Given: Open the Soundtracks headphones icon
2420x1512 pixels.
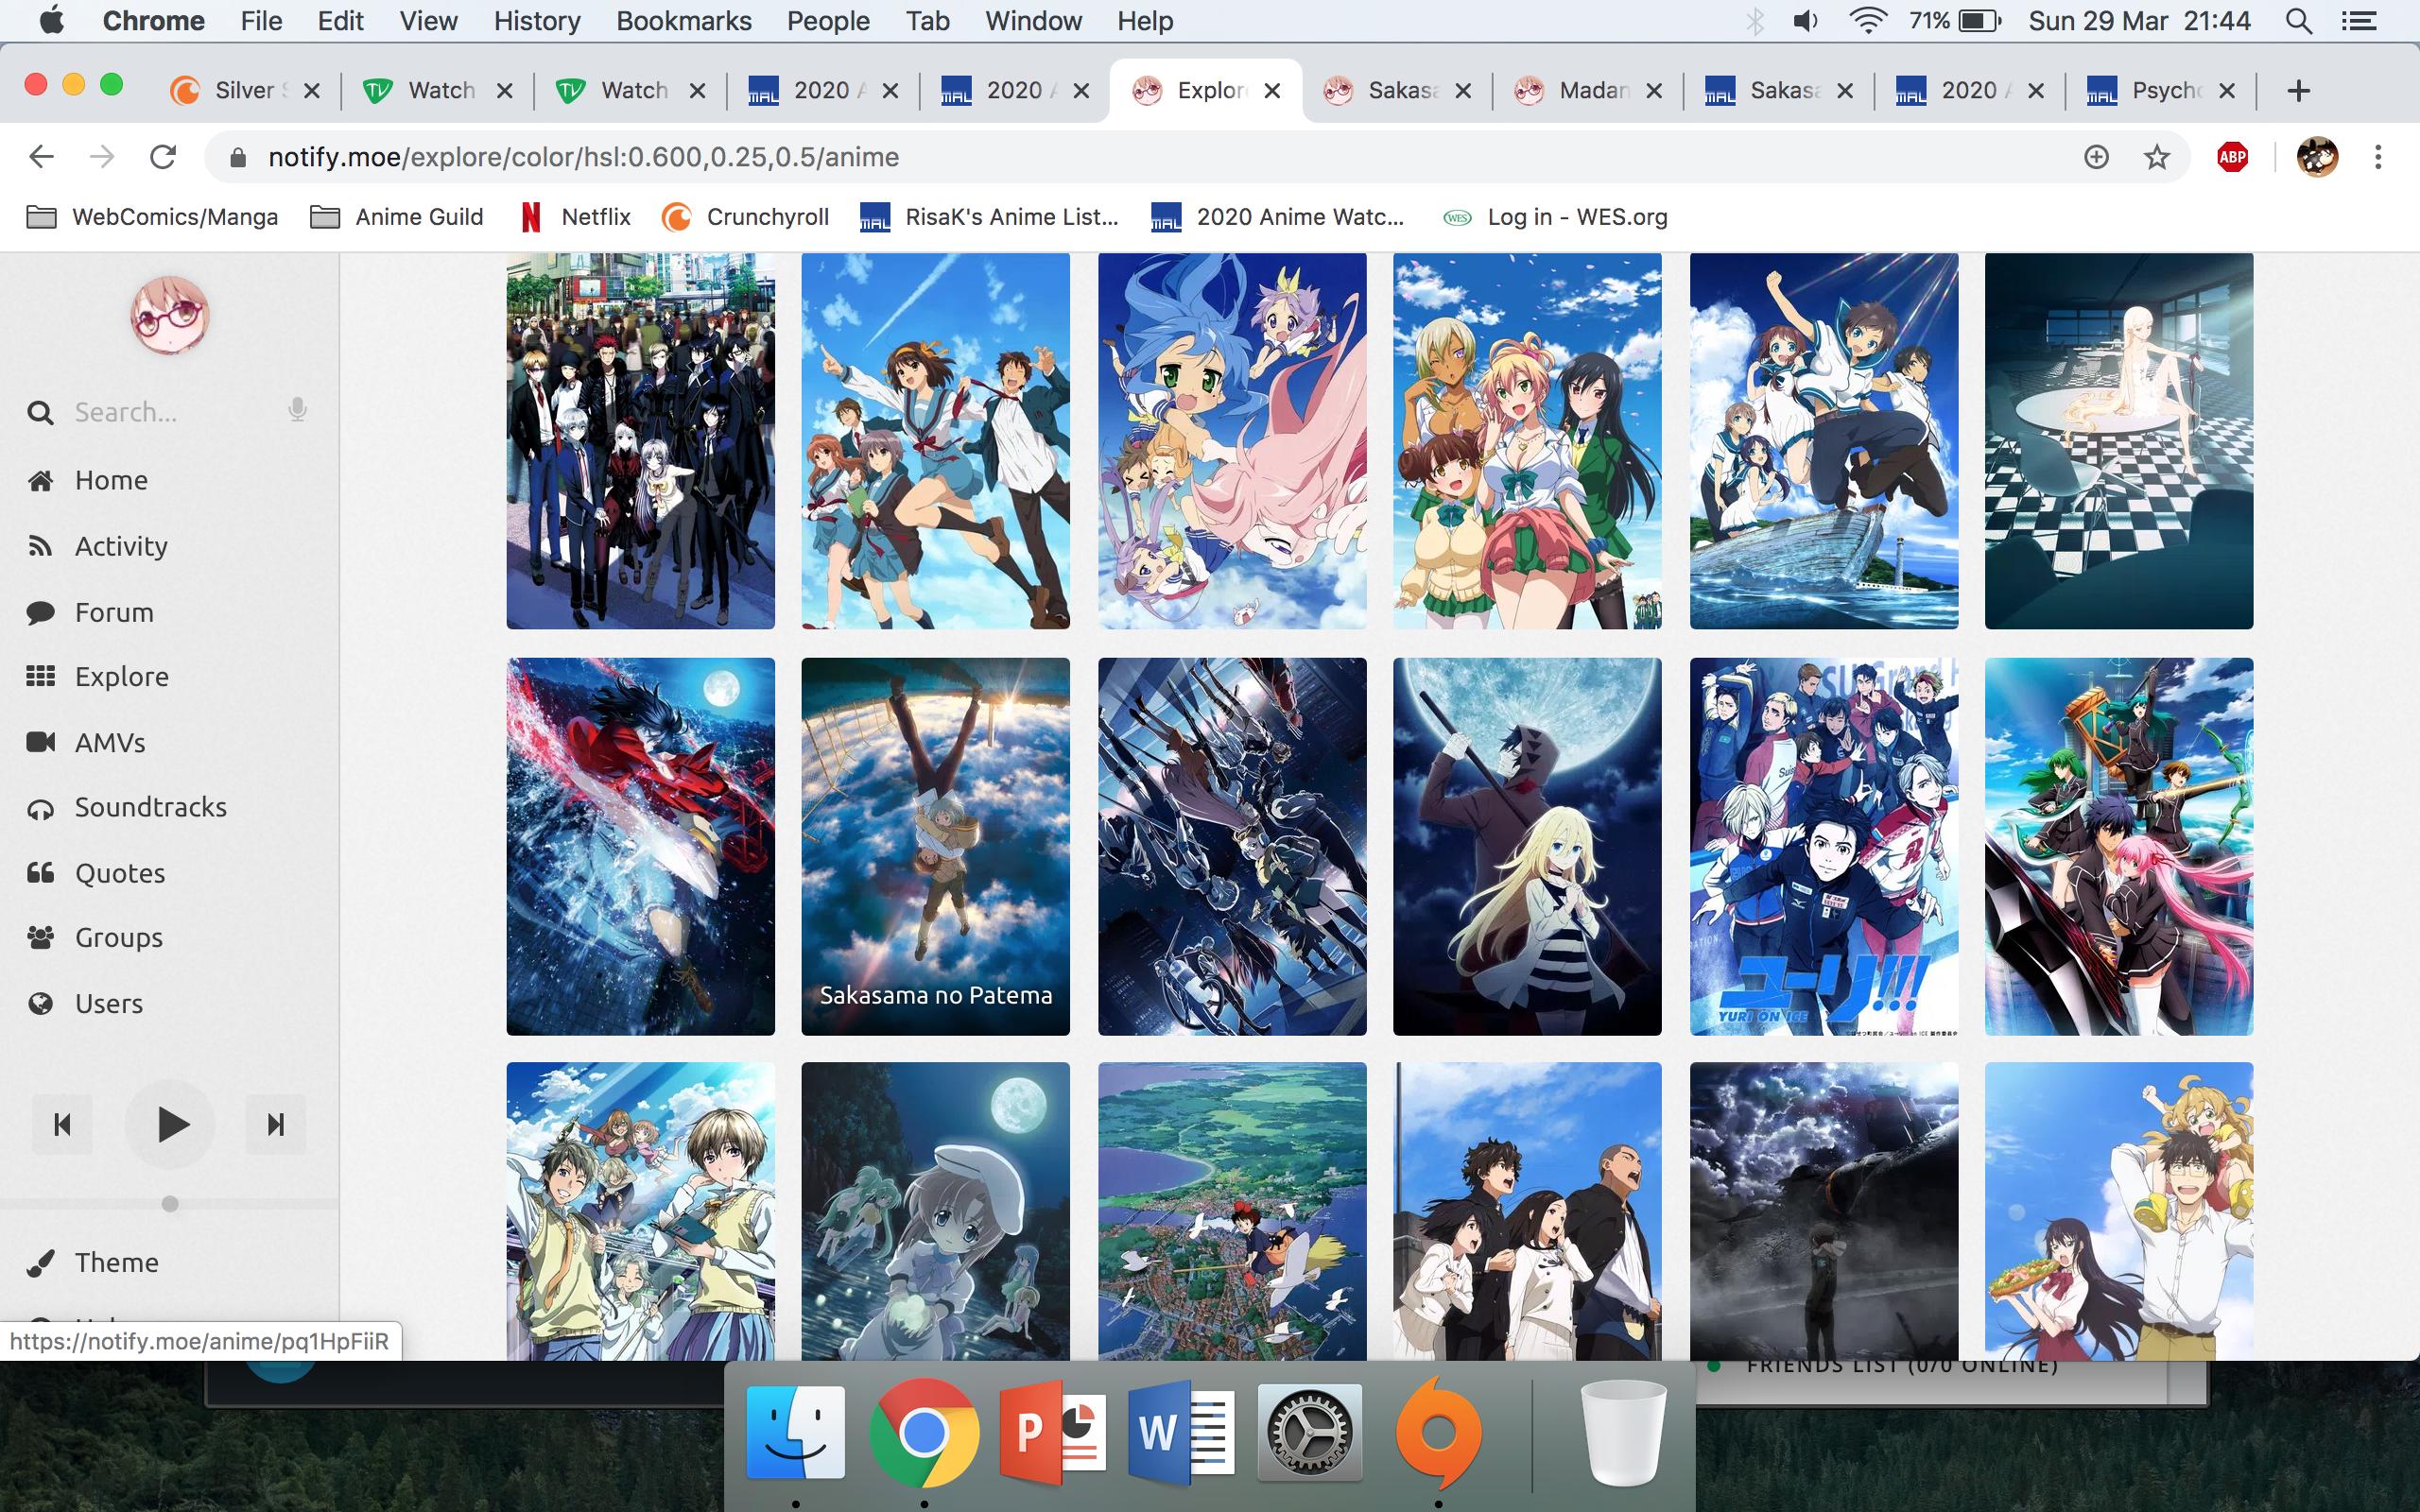Looking at the screenshot, I should point(40,808).
